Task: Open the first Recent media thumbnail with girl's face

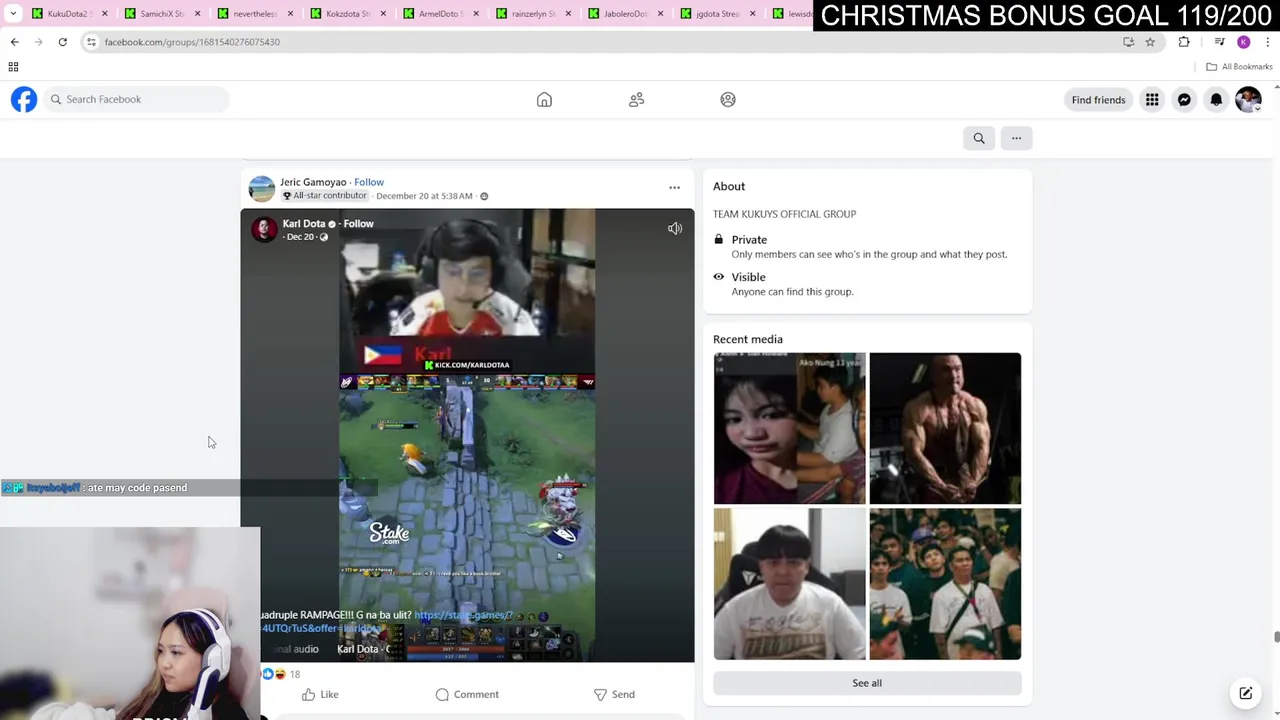Action: (789, 428)
